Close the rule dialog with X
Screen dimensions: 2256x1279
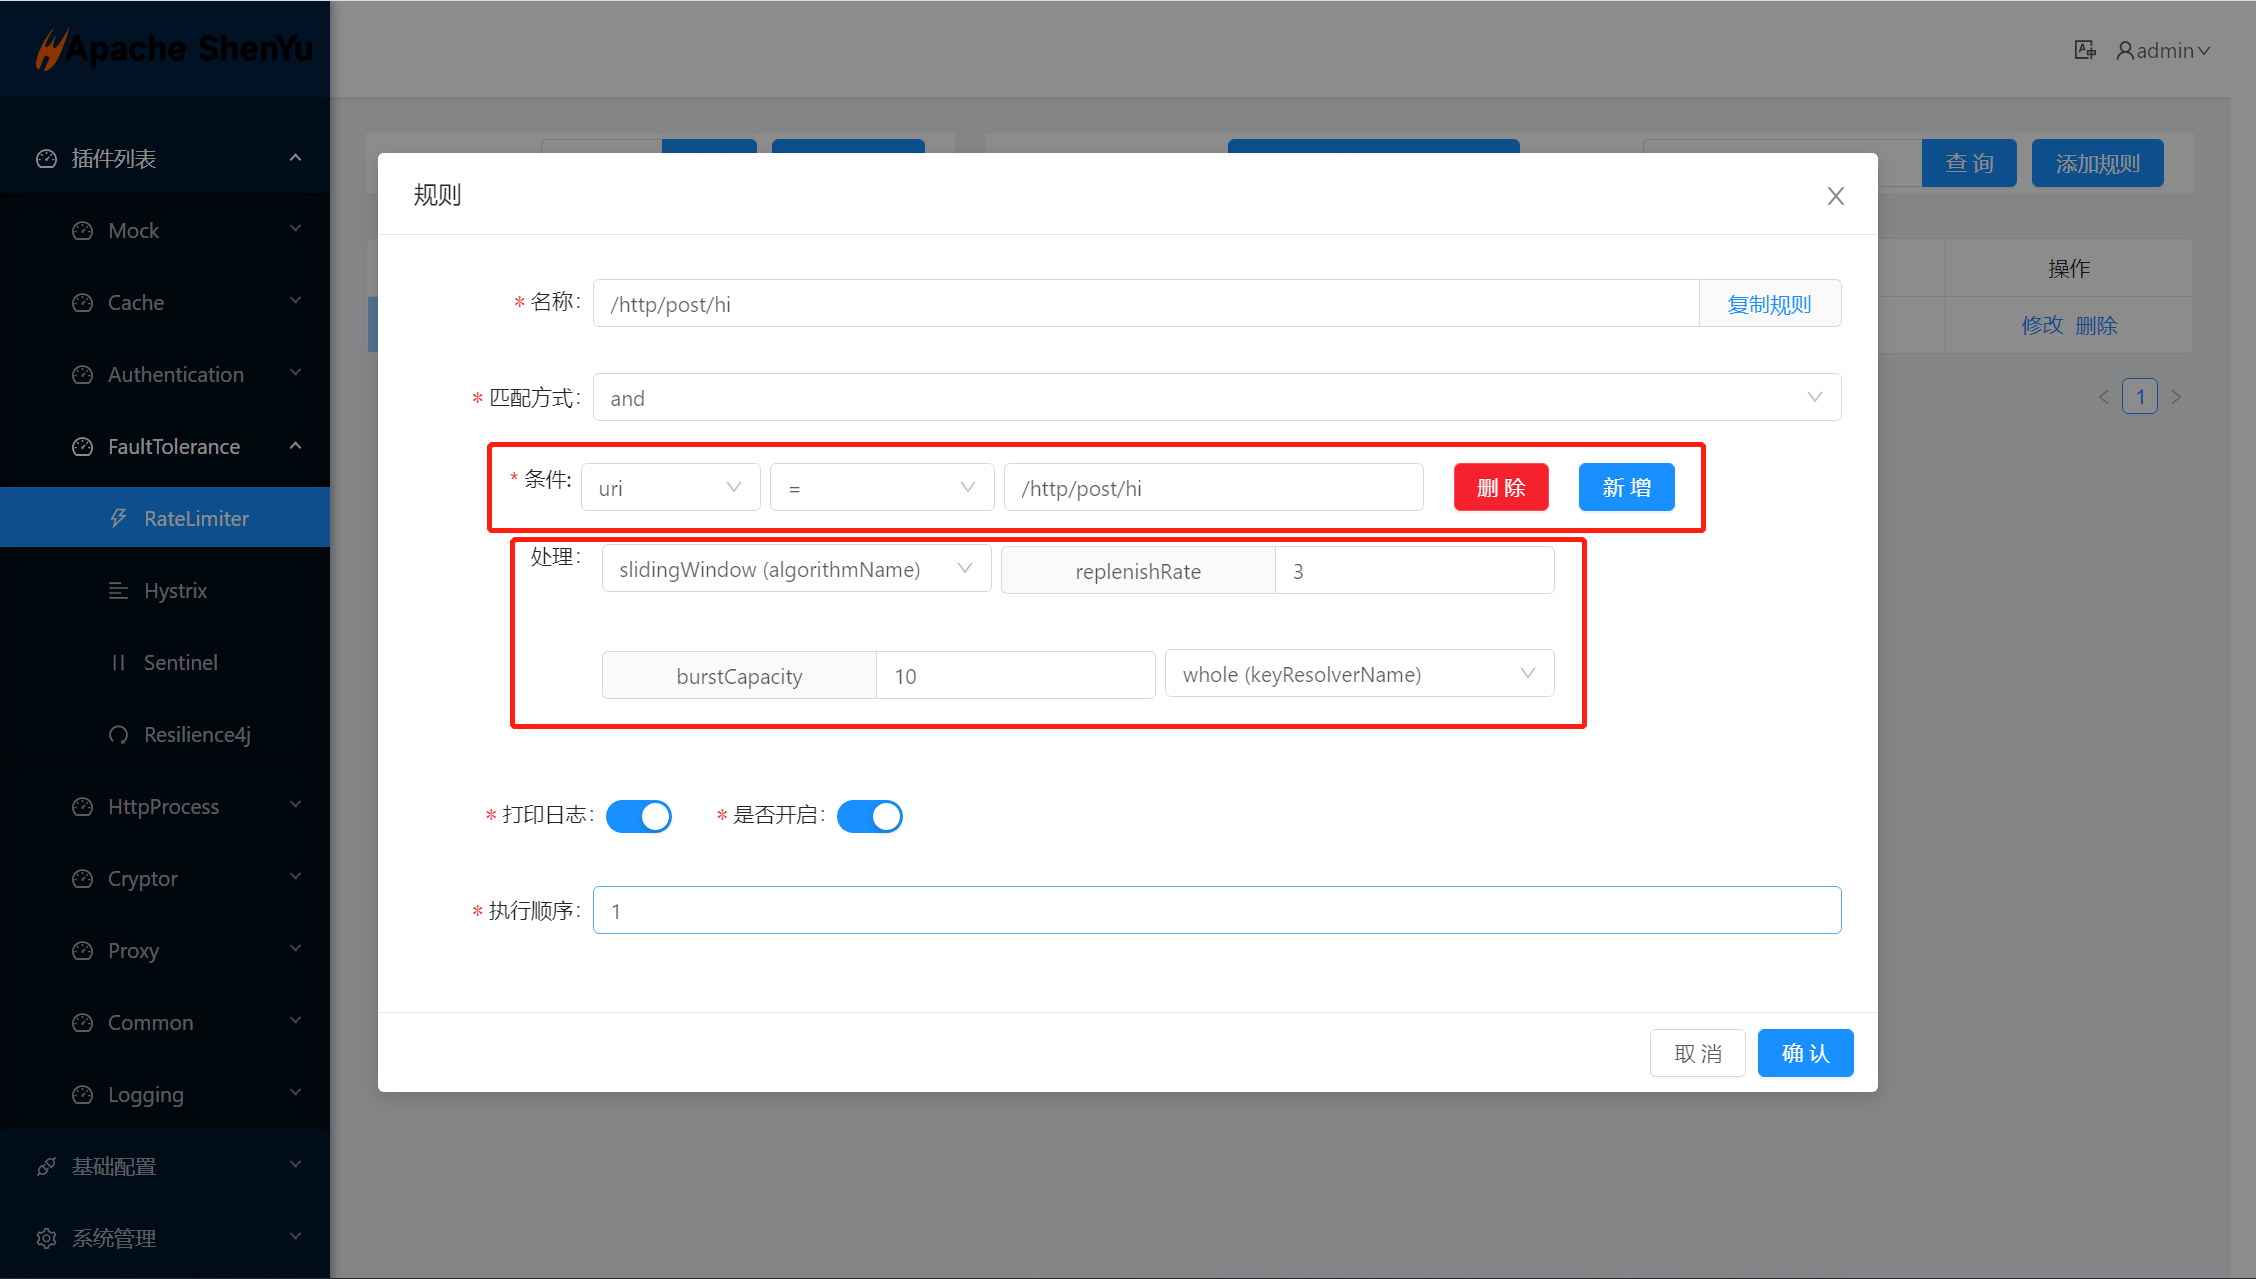tap(1835, 196)
